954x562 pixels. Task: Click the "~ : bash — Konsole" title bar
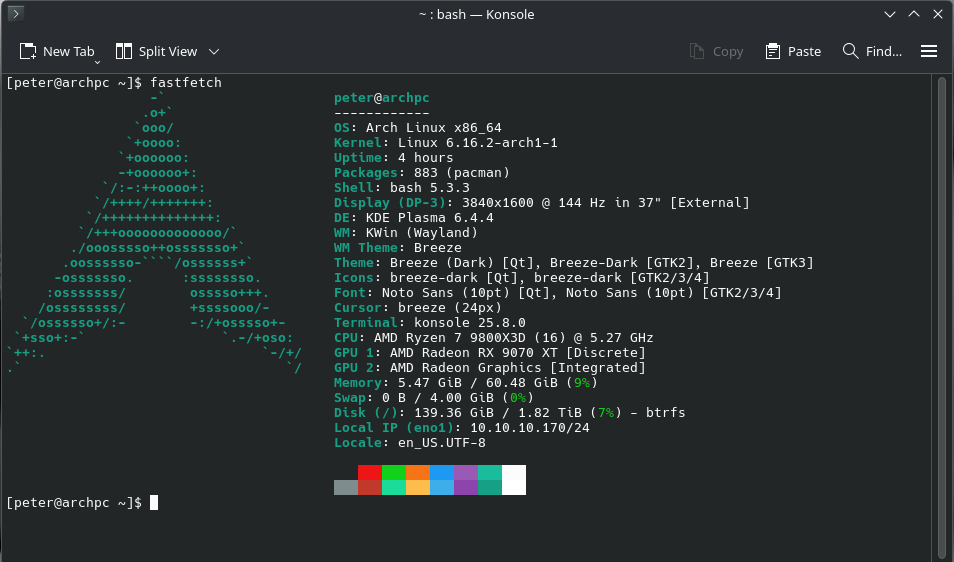point(476,14)
